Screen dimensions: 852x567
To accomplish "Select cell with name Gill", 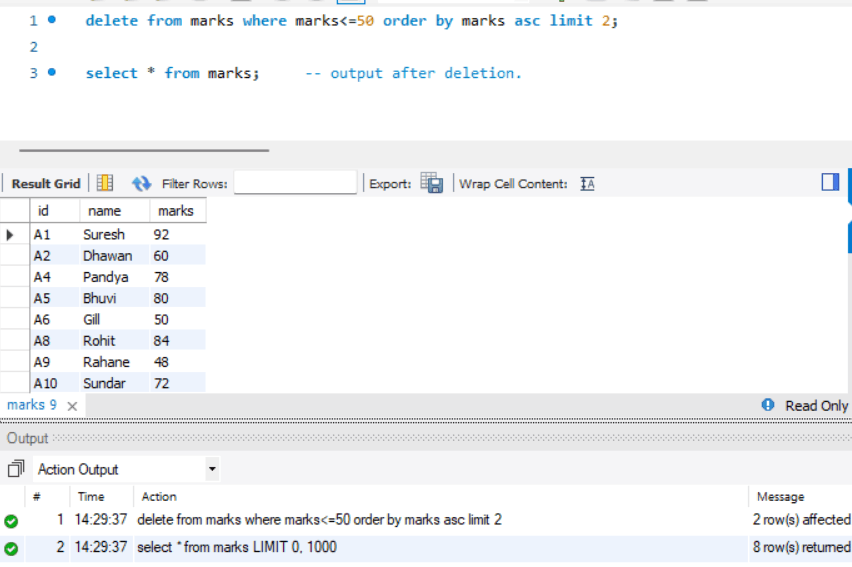I will point(115,319).
